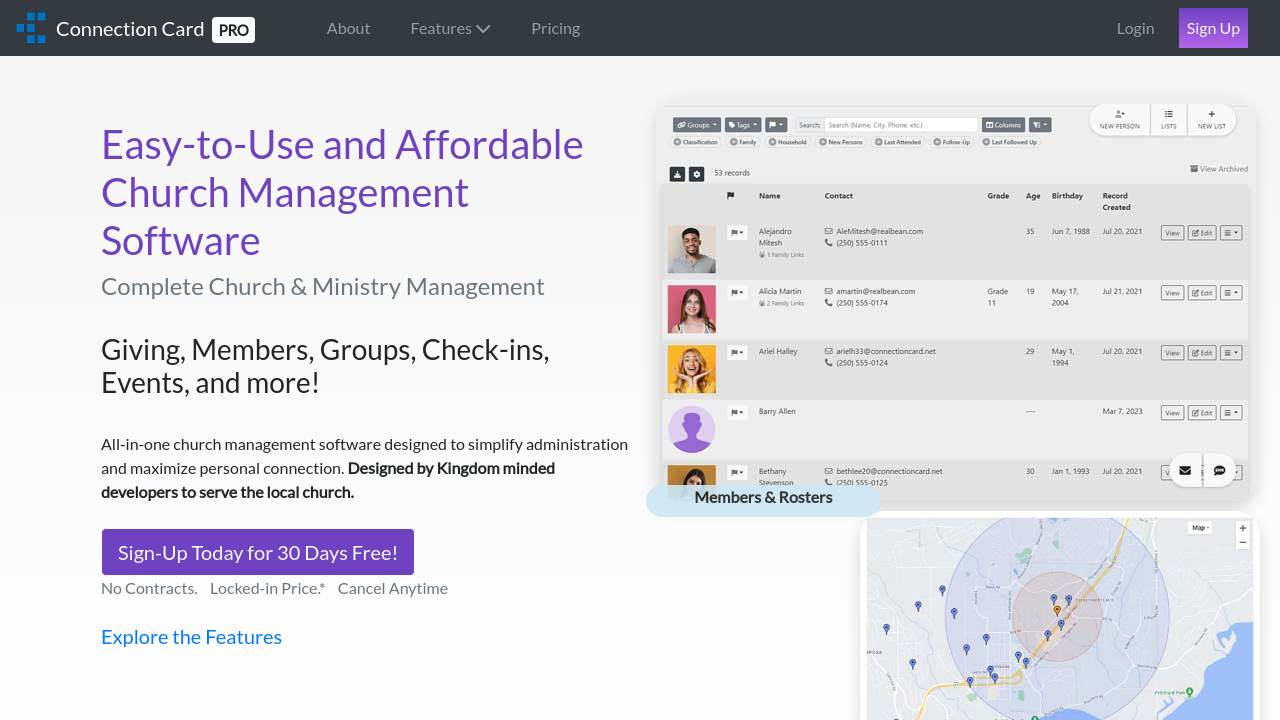View Ariel Halley's record
Viewport: 1280px width, 720px height.
(x=1172, y=353)
